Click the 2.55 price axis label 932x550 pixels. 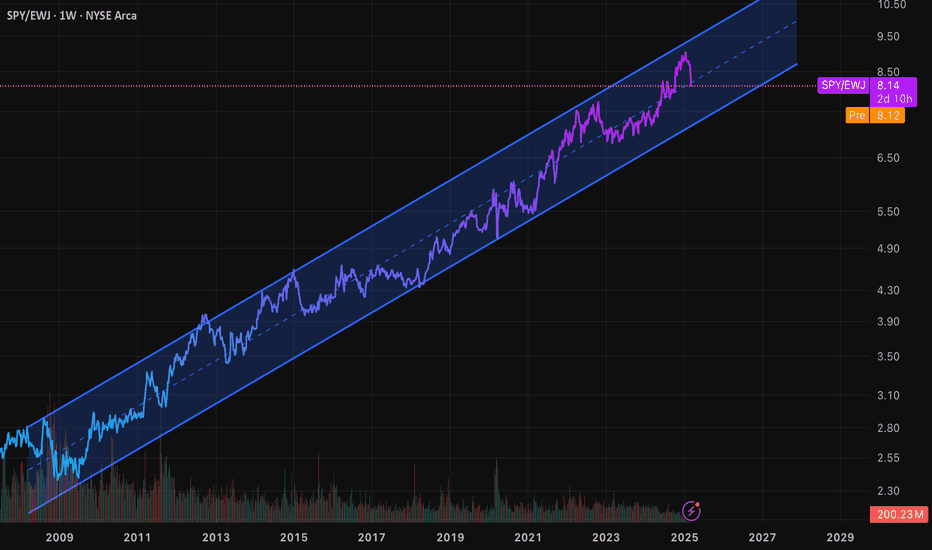[x=888, y=458]
